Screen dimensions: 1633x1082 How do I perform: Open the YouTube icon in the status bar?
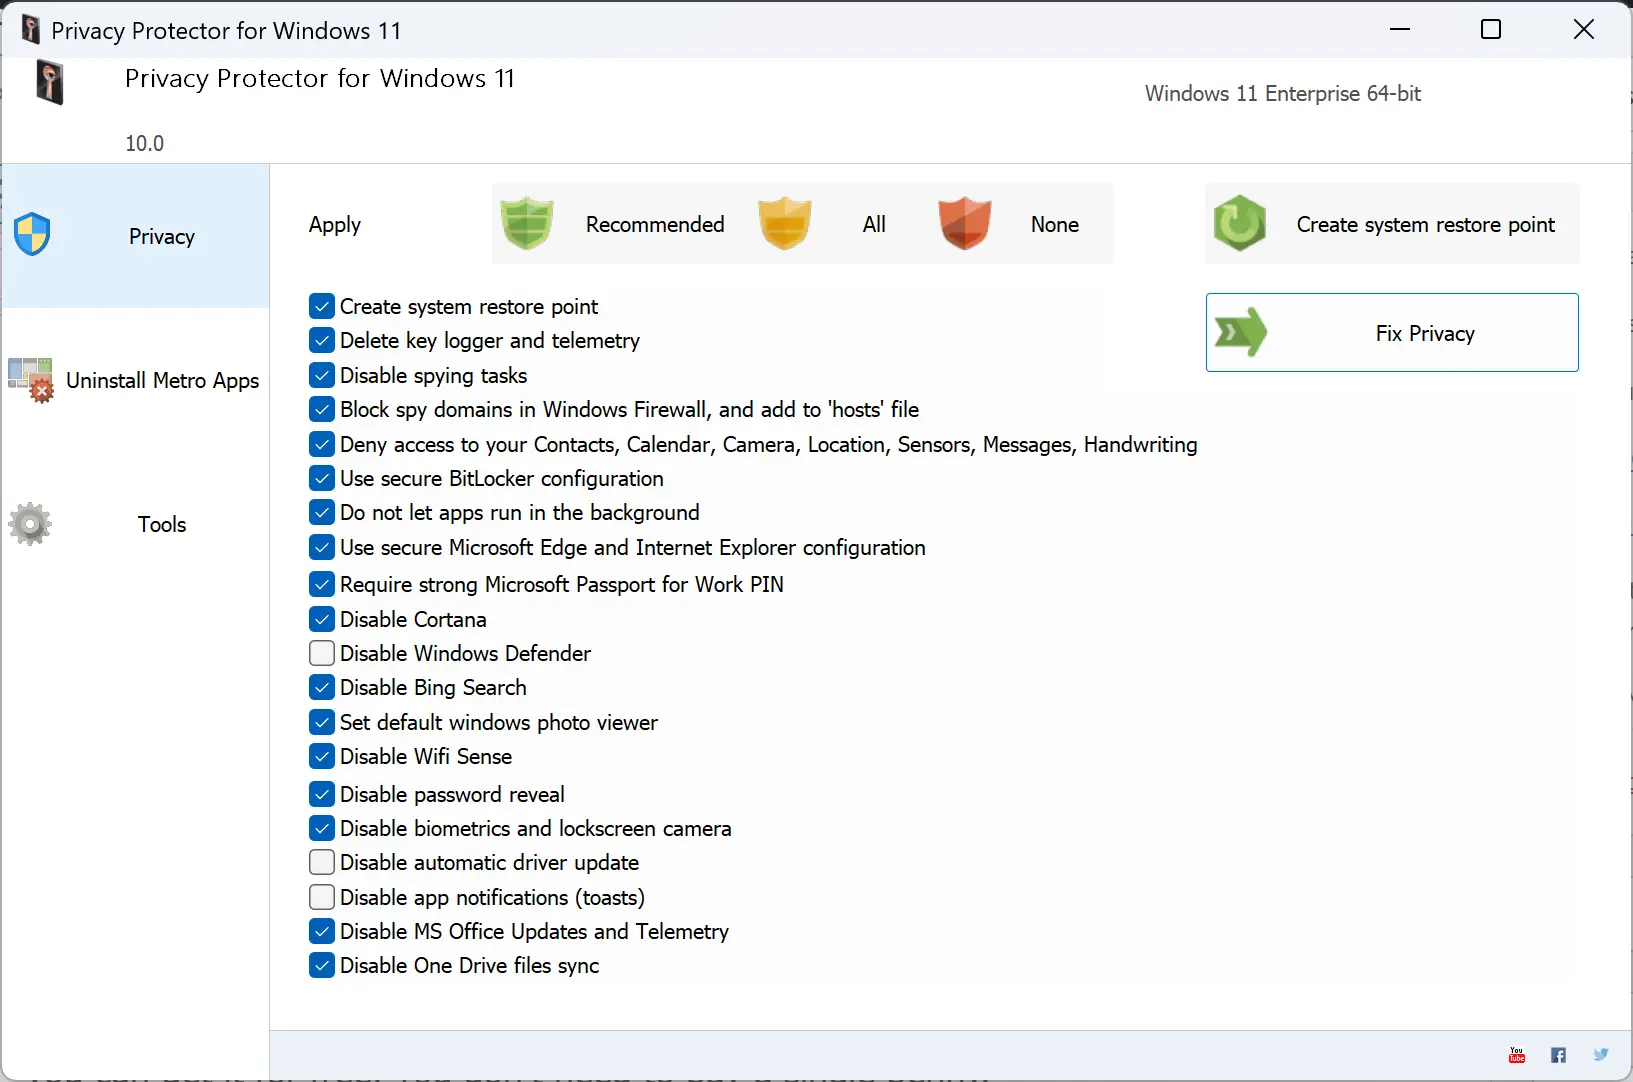click(1516, 1055)
